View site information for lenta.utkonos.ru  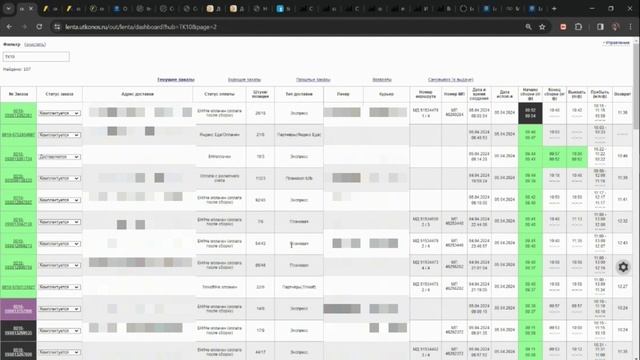point(57,27)
